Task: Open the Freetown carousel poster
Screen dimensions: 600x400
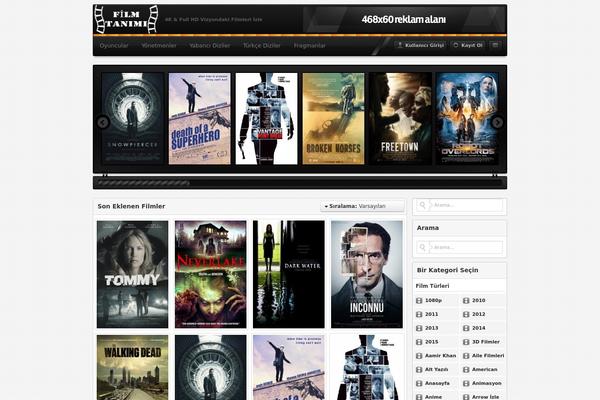Action: click(x=400, y=119)
